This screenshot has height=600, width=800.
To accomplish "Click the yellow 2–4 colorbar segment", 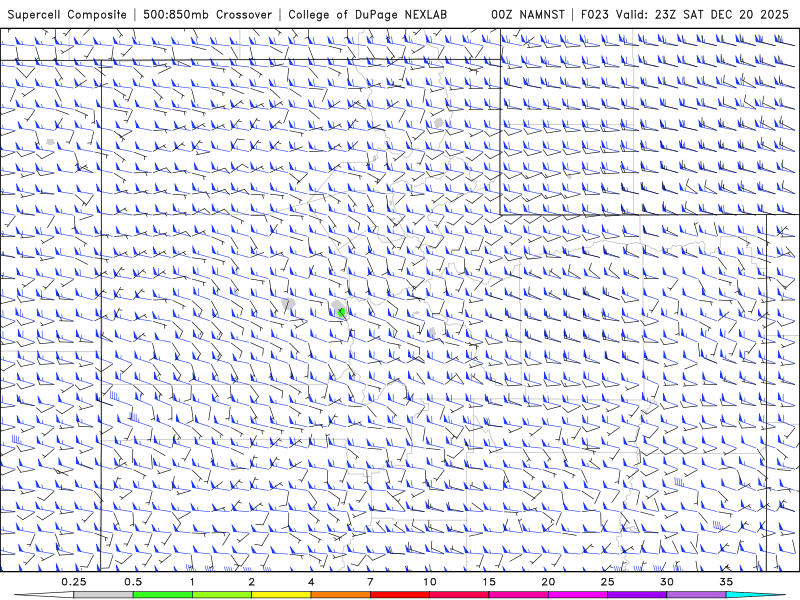I will click(x=281, y=595).
